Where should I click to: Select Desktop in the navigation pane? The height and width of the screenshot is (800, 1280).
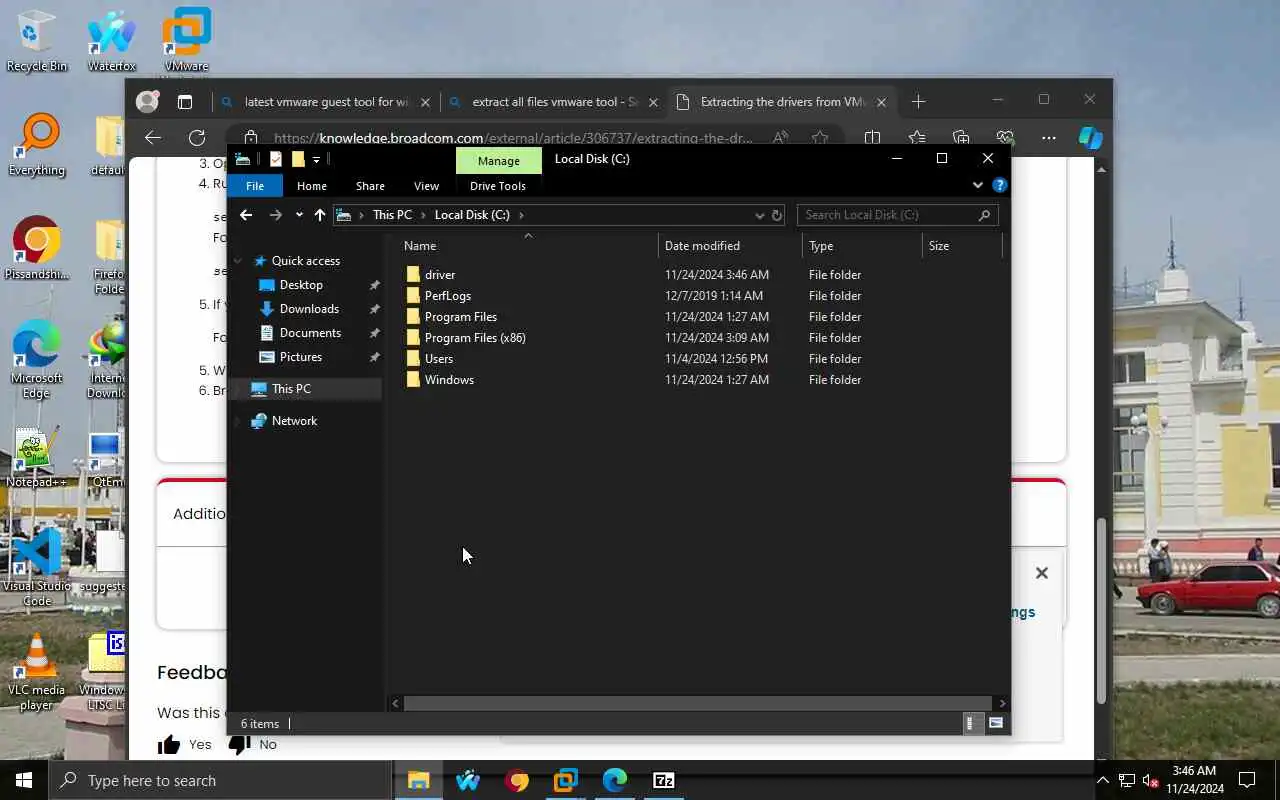pyautogui.click(x=301, y=285)
